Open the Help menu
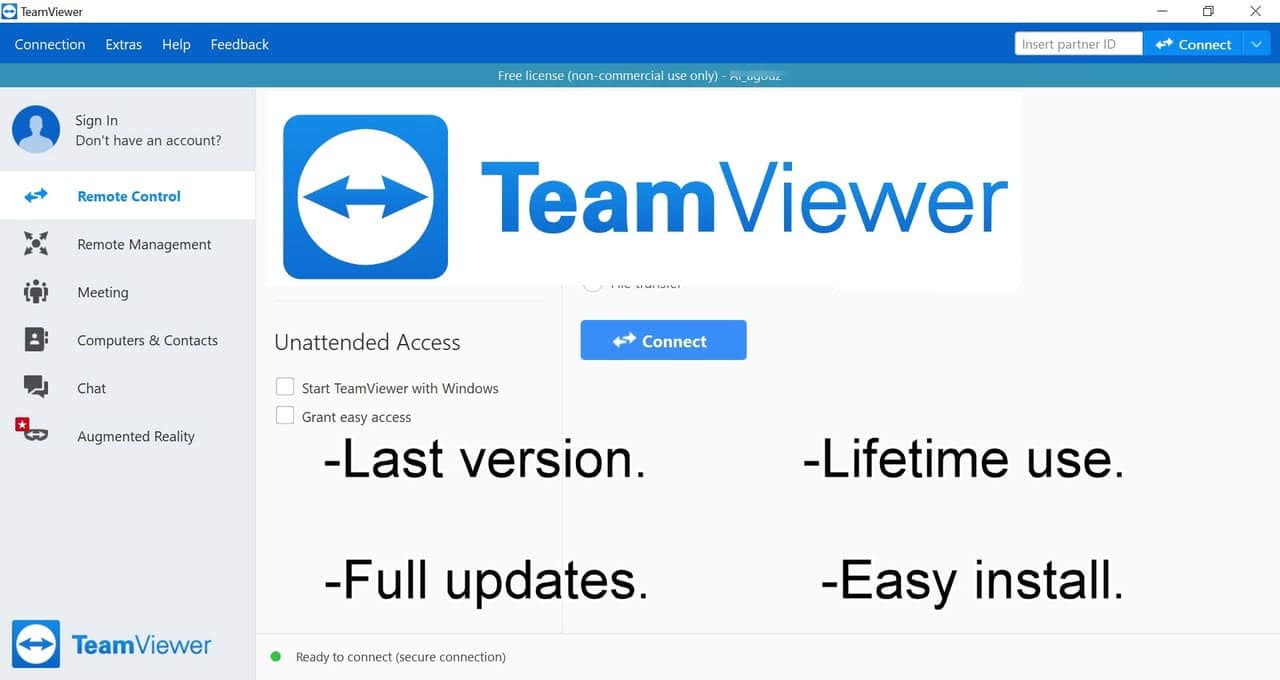 pyautogui.click(x=176, y=44)
